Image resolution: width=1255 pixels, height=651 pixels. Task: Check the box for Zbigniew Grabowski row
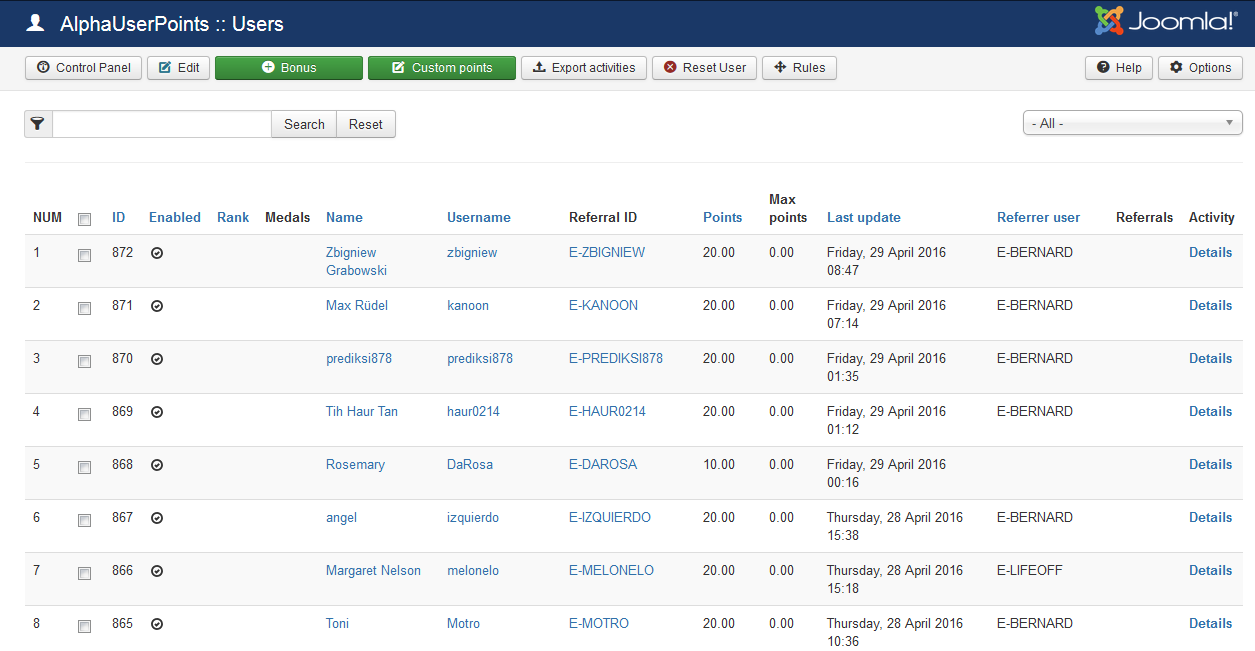(85, 256)
